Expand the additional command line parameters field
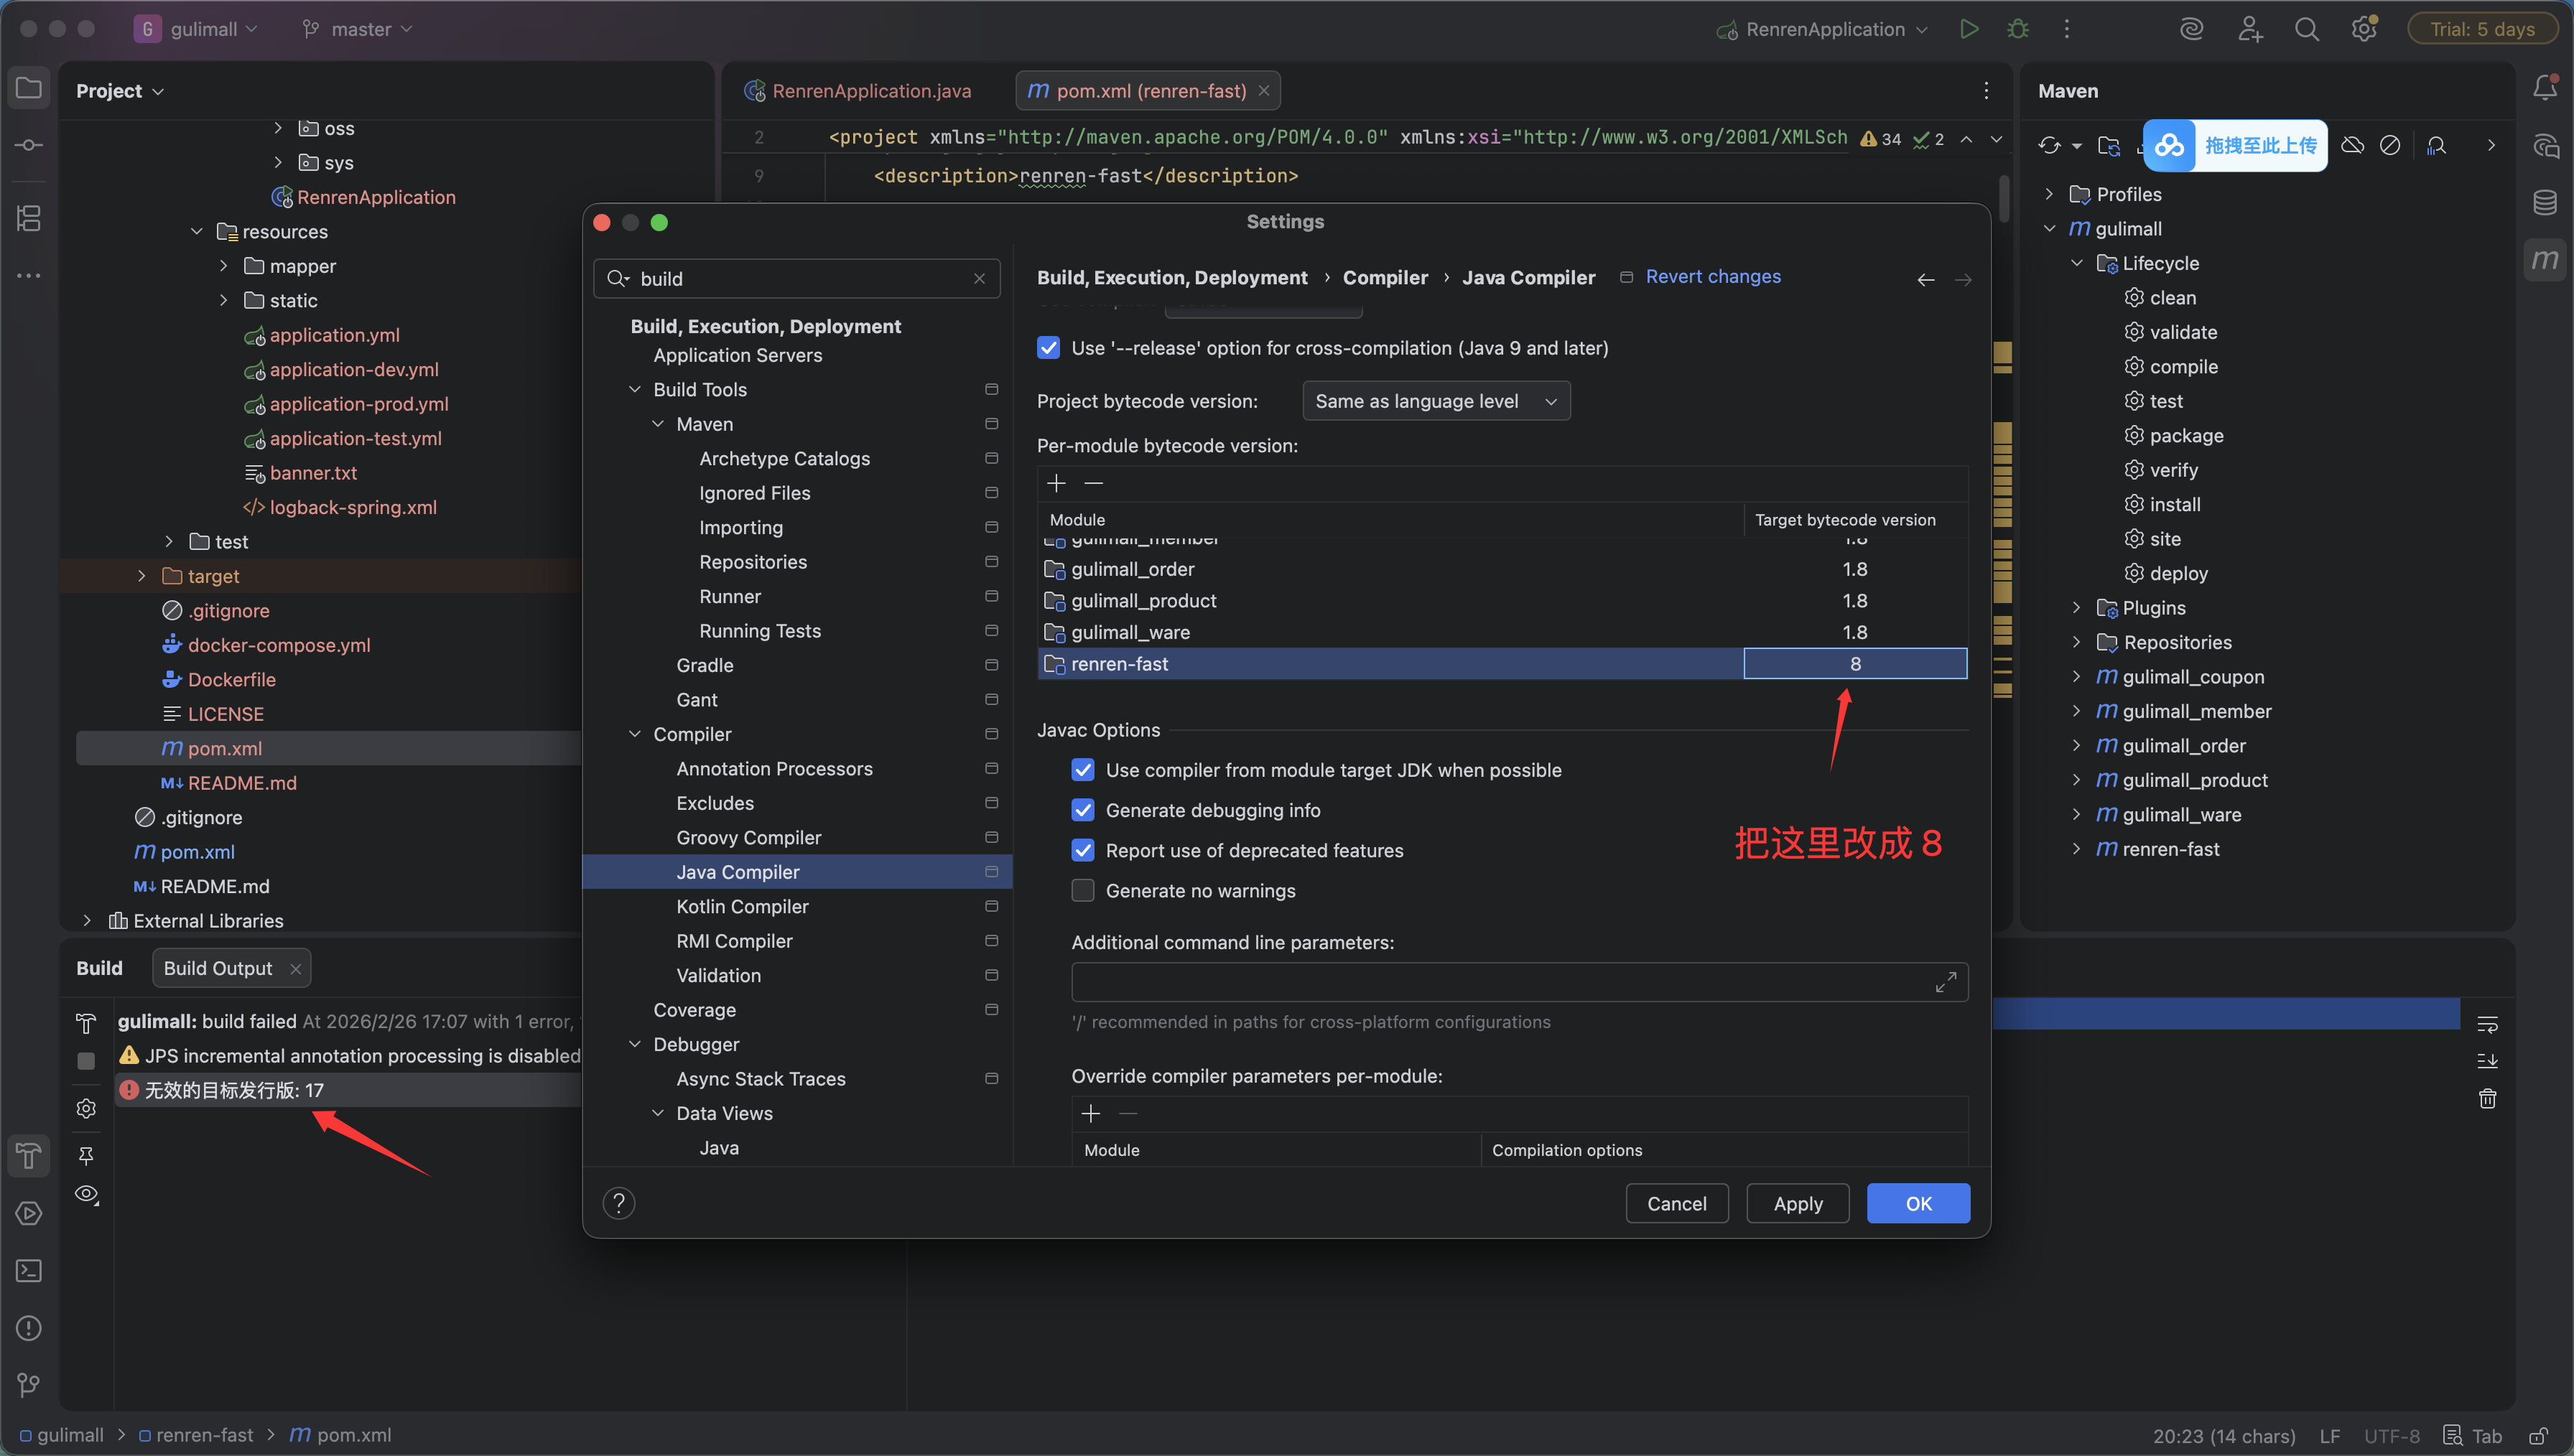 pos(1945,983)
